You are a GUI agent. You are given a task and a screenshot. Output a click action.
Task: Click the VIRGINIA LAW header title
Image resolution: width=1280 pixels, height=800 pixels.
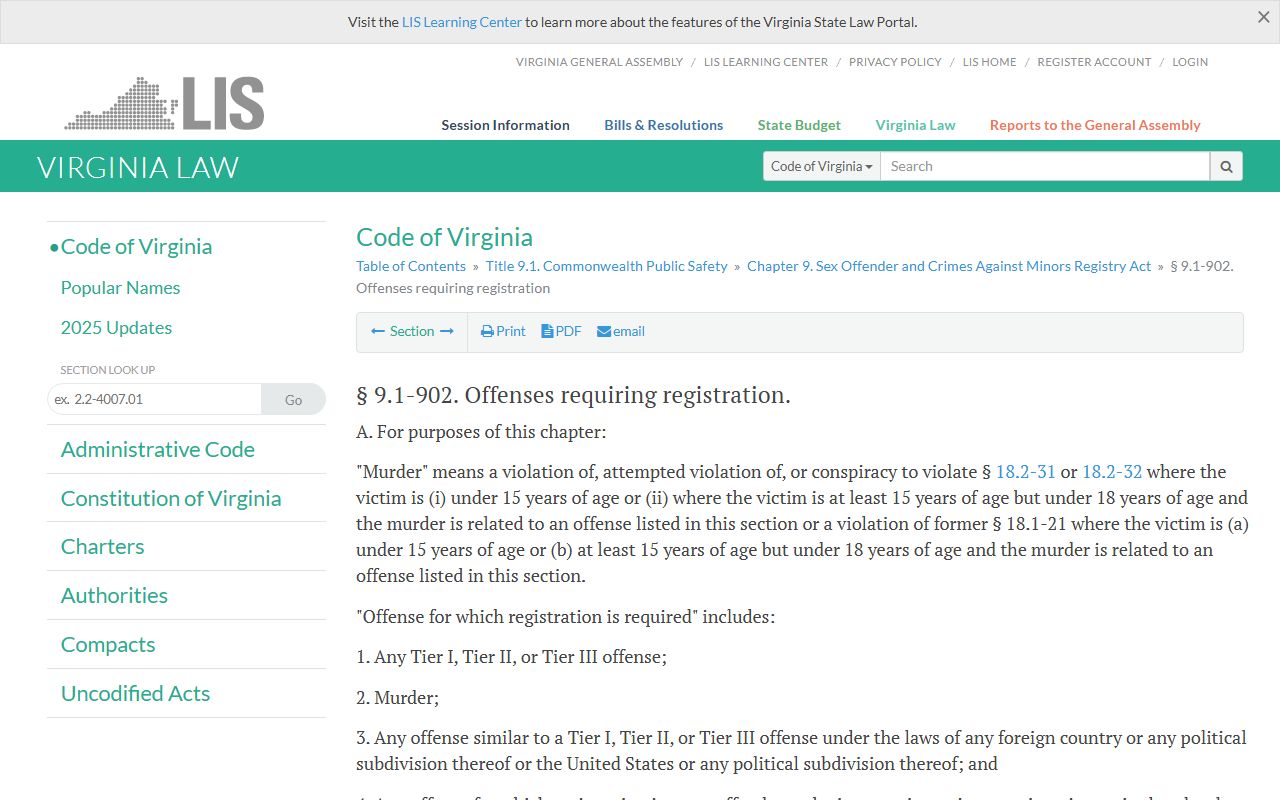click(138, 167)
